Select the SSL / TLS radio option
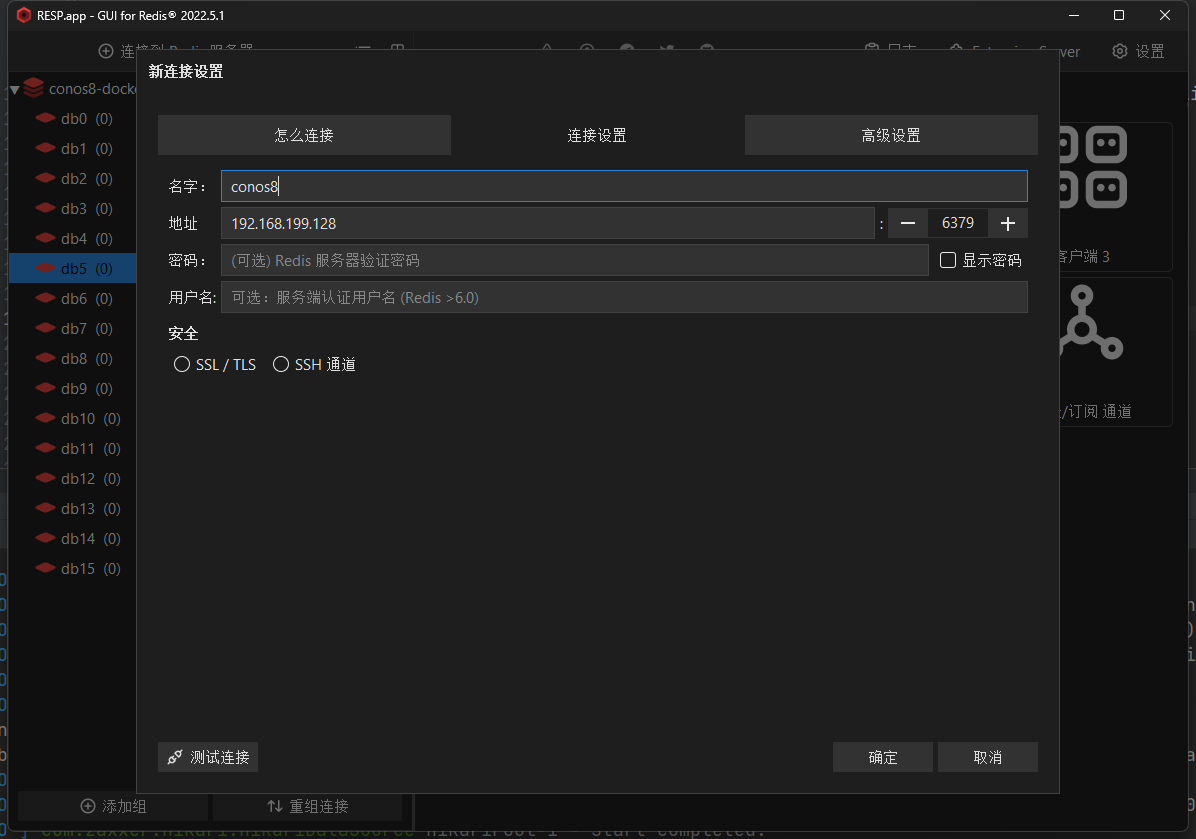 182,365
